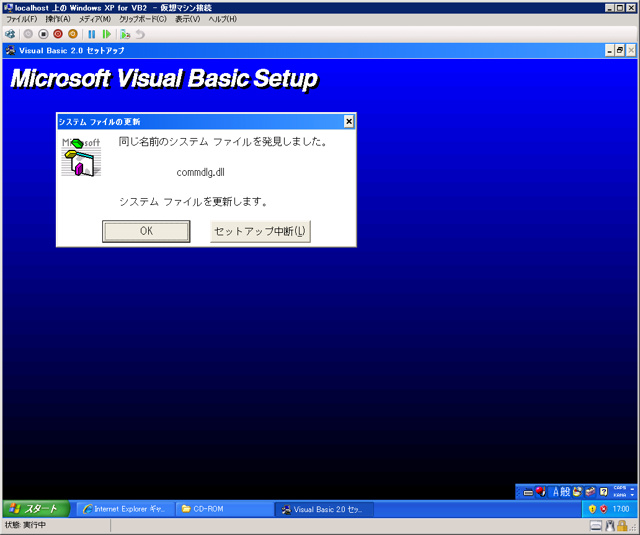Click the 17:00 clock in the tray
This screenshot has height=535, width=640.
coord(621,509)
